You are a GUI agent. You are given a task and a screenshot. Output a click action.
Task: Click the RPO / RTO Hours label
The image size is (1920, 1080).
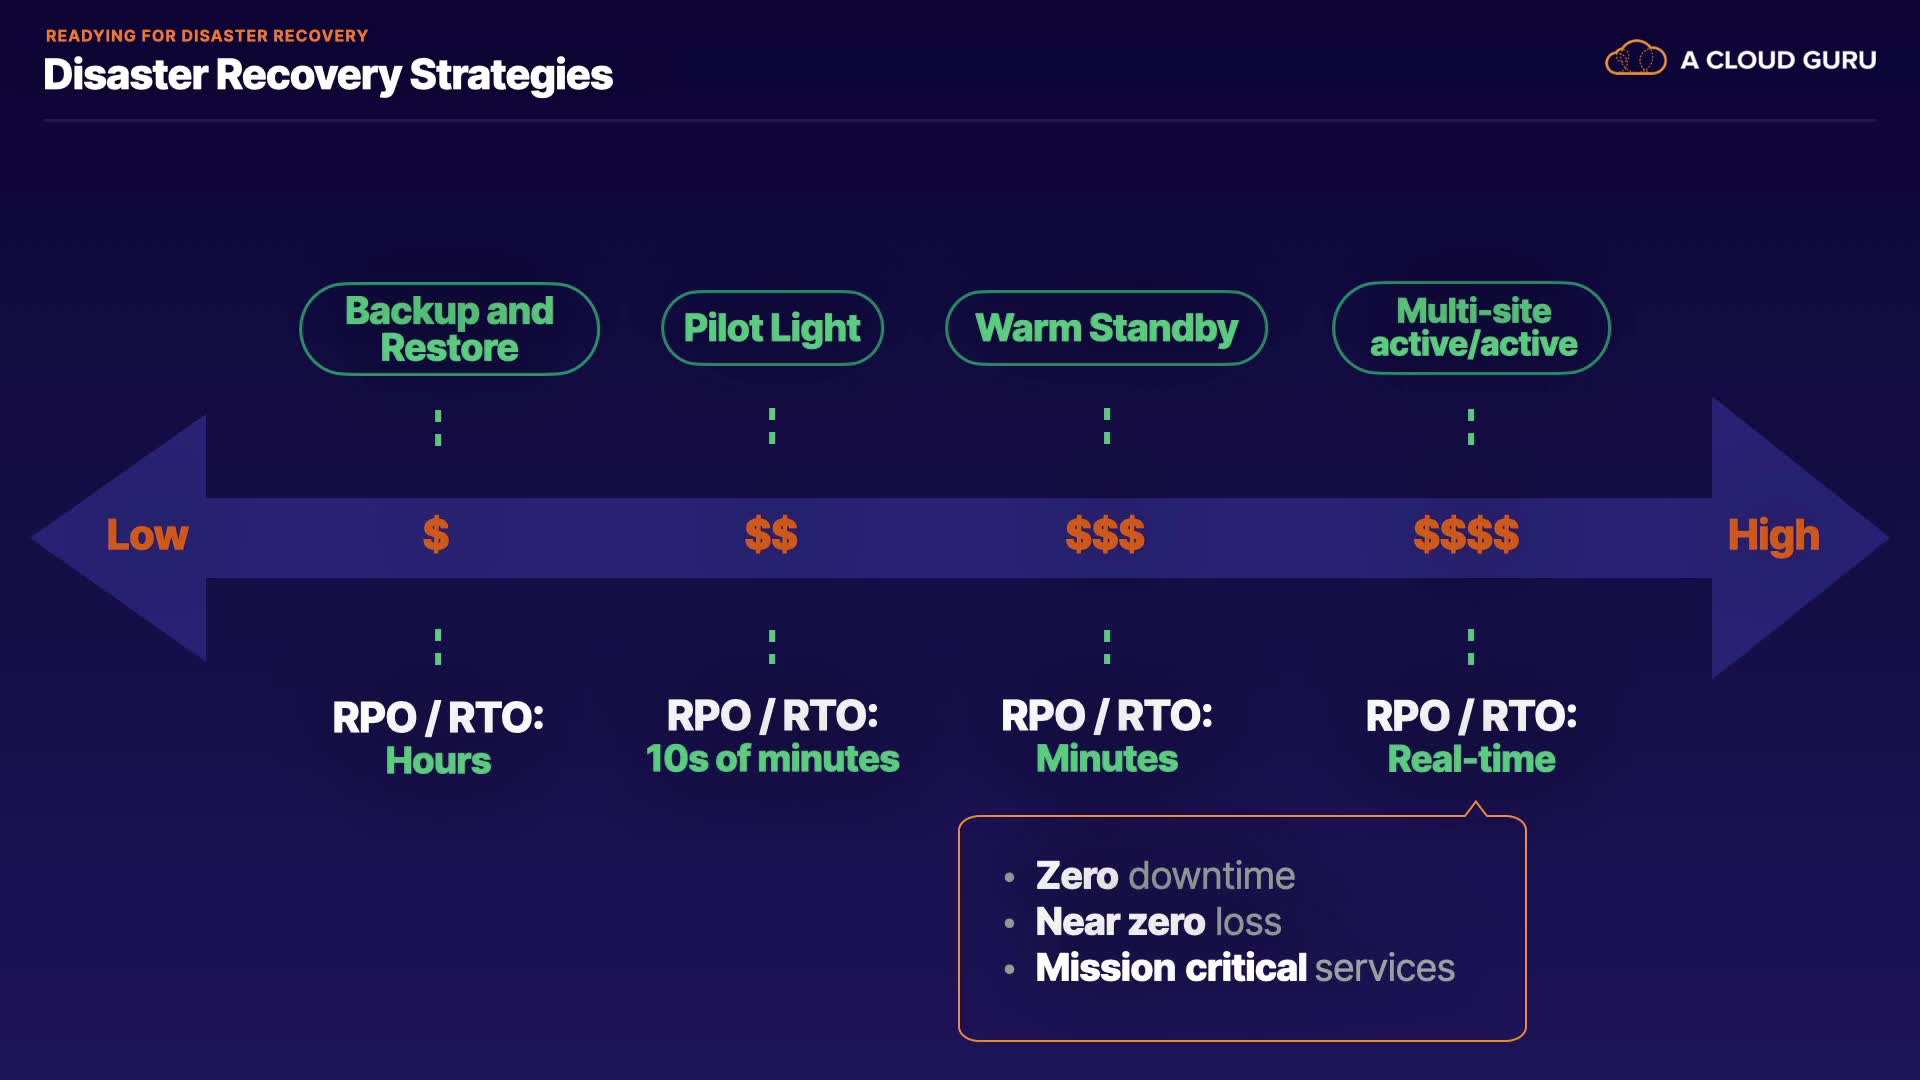[x=438, y=738]
